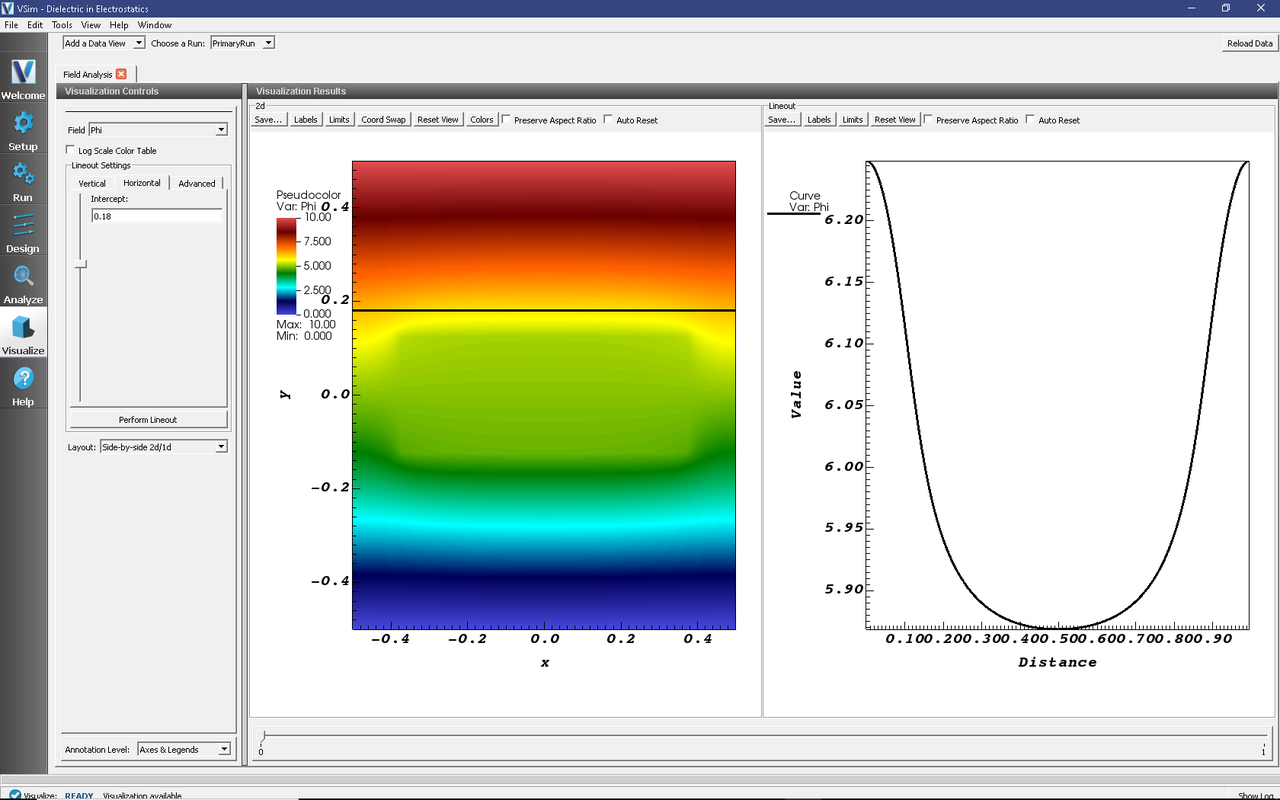
Task: Click the Intercept input field
Action: (156, 215)
